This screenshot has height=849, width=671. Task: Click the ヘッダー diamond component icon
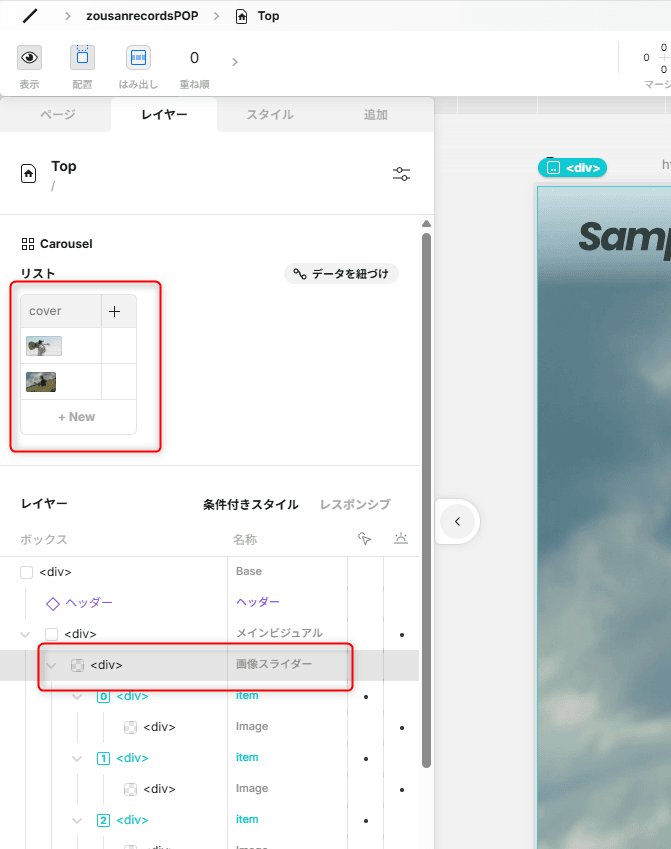point(53,603)
